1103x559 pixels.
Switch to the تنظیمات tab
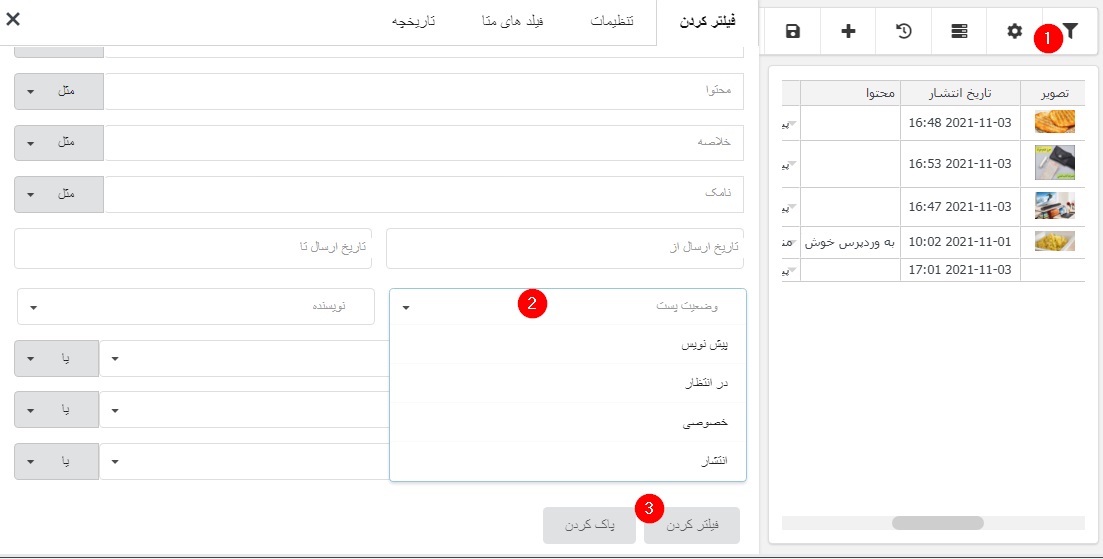612,21
